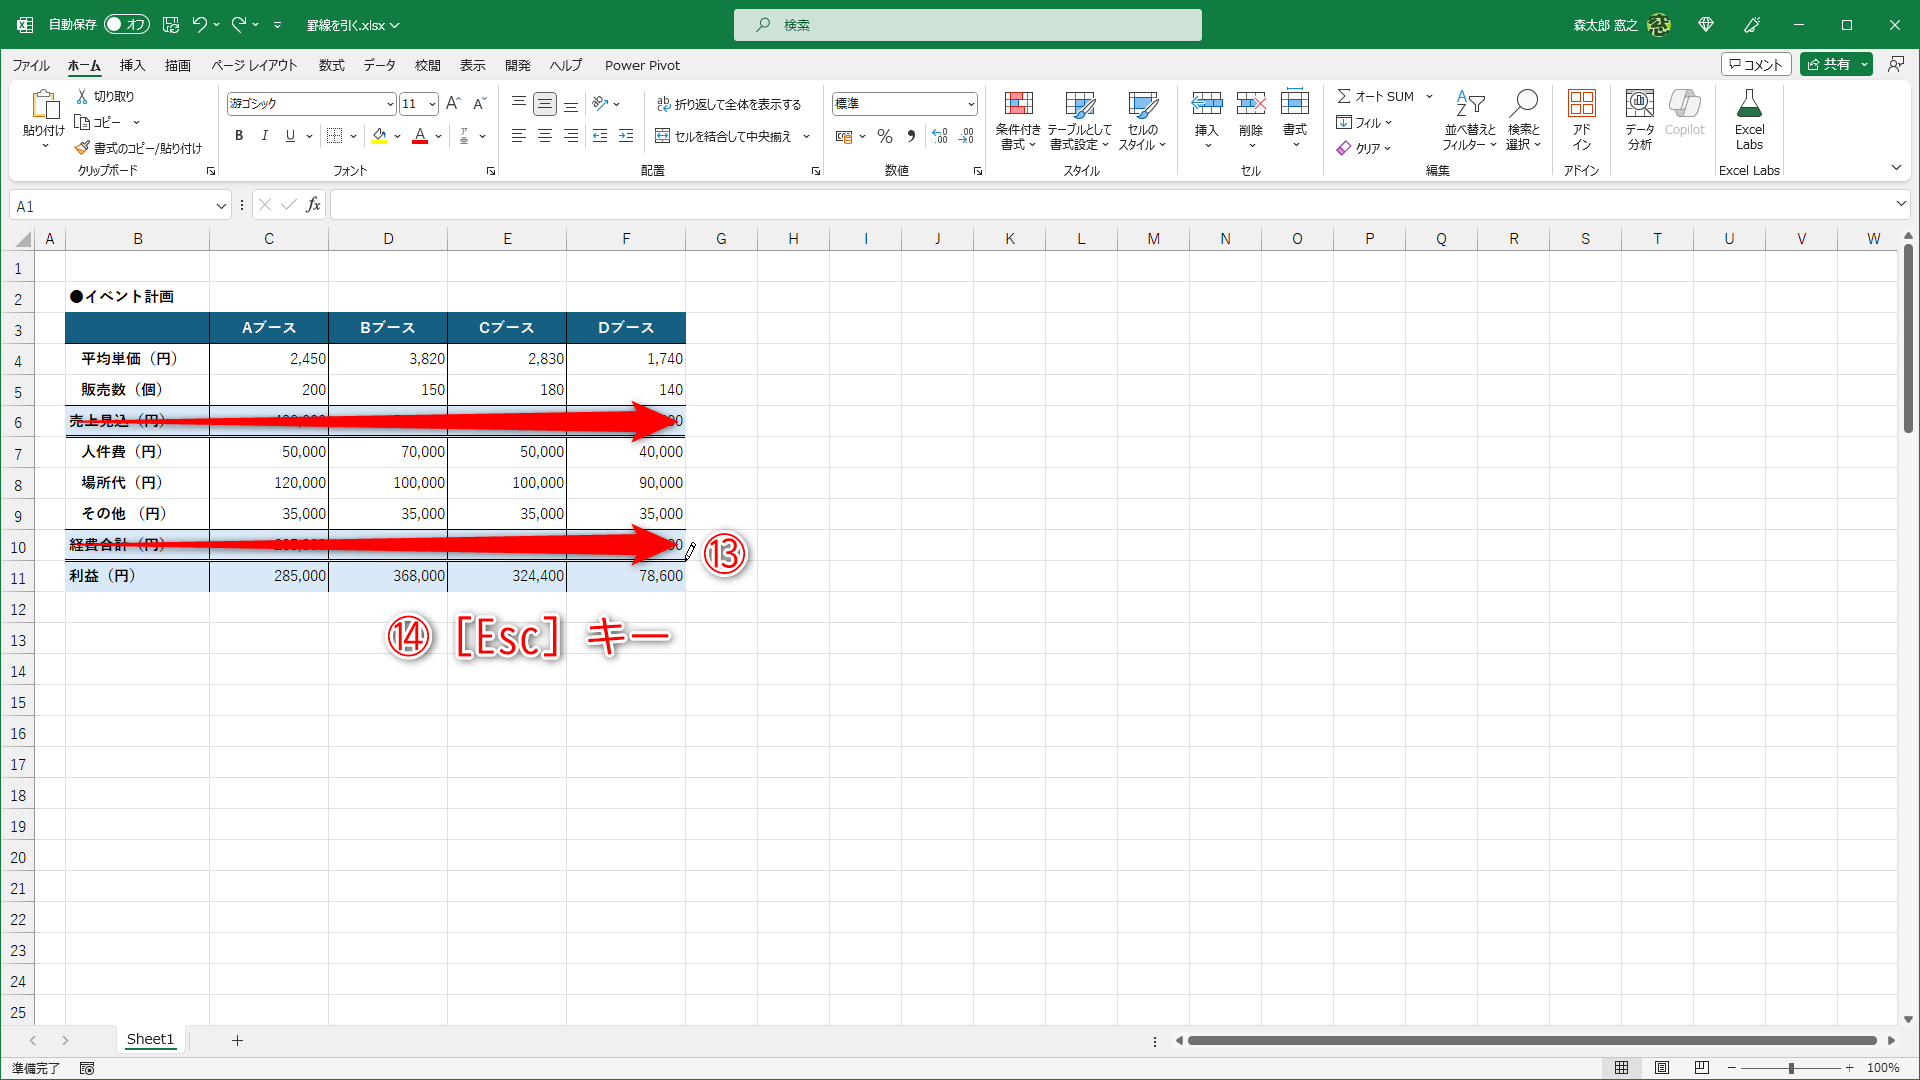Open the Data ribbon tab
Viewport: 1920px width, 1080px height.
(x=379, y=65)
